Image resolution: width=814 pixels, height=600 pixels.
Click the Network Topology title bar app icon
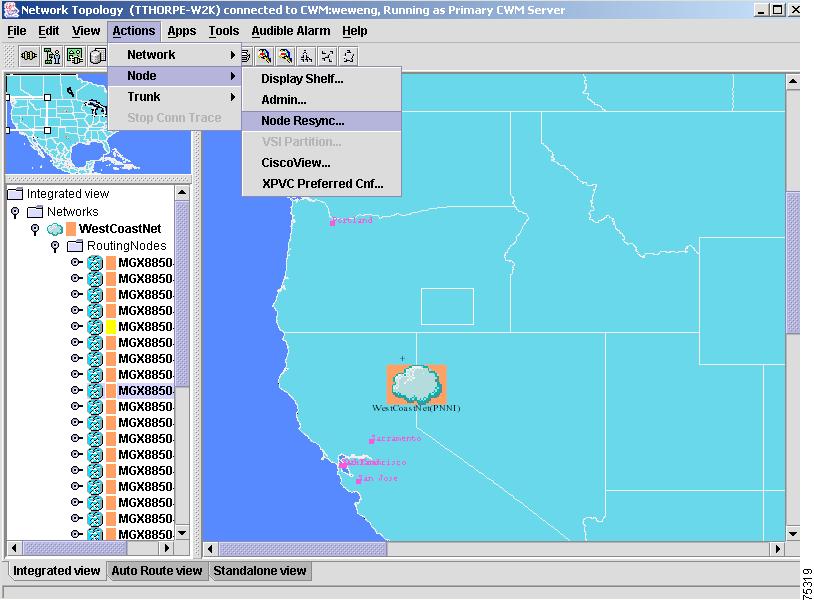(x=11, y=10)
